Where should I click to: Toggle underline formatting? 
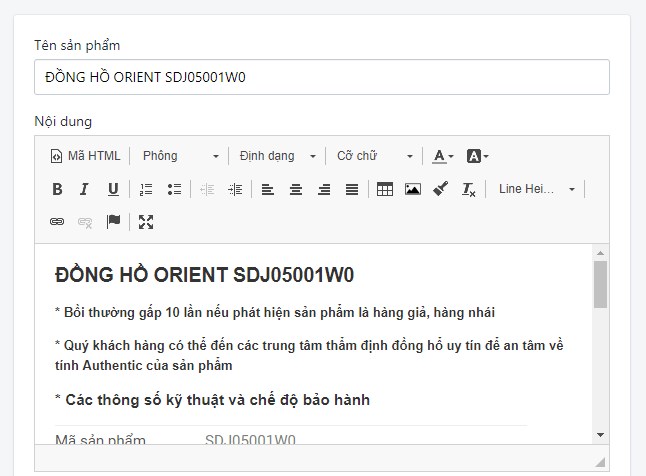(113, 189)
